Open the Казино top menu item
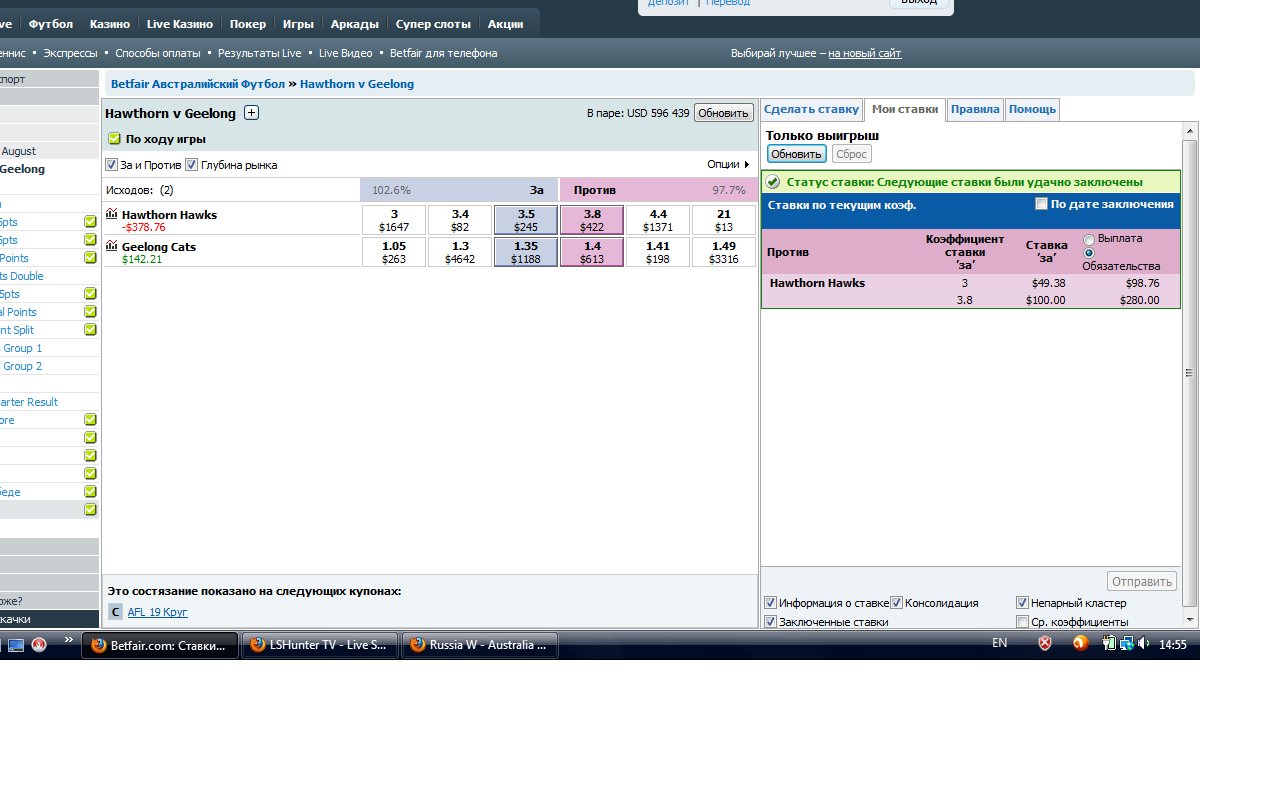 [x=109, y=24]
